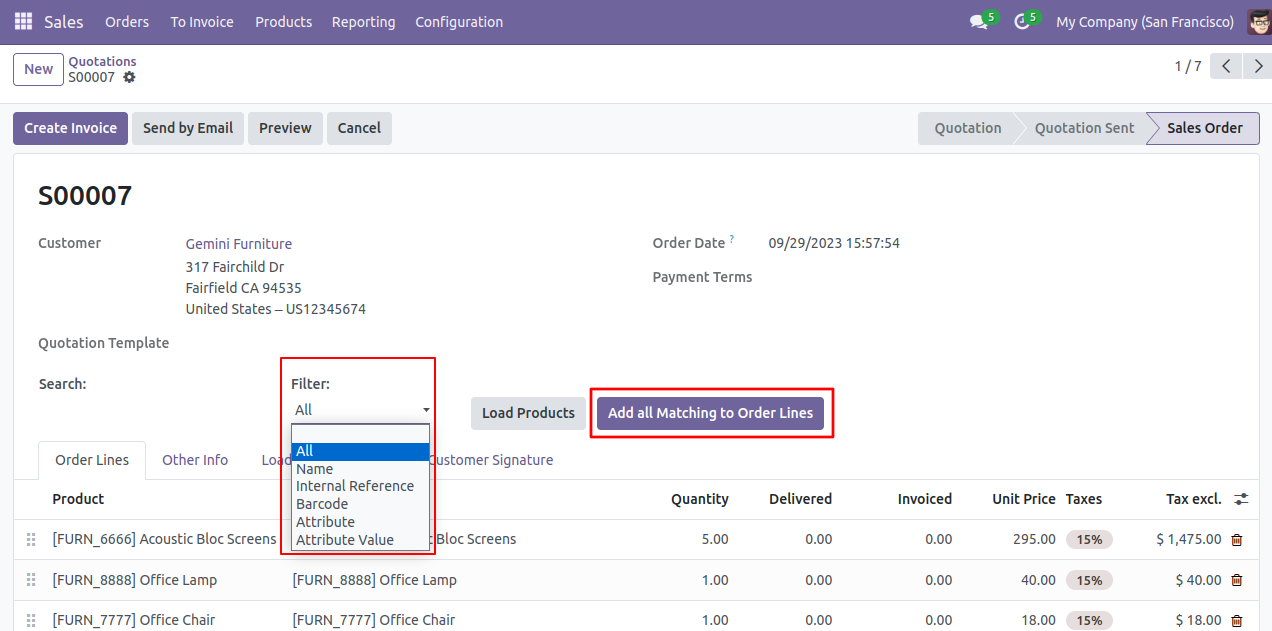Click the [FURN_8888] Office Lamp product cell

click(134, 580)
